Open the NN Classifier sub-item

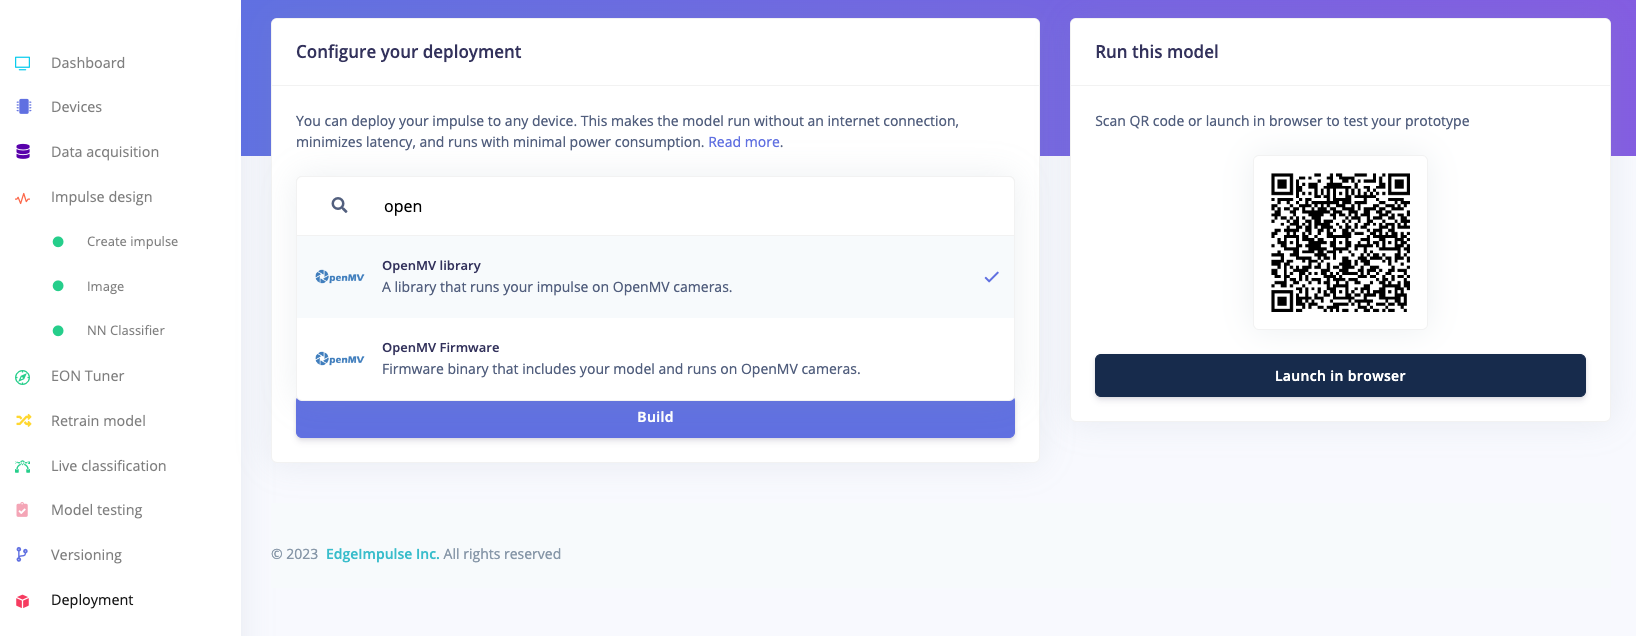(126, 331)
